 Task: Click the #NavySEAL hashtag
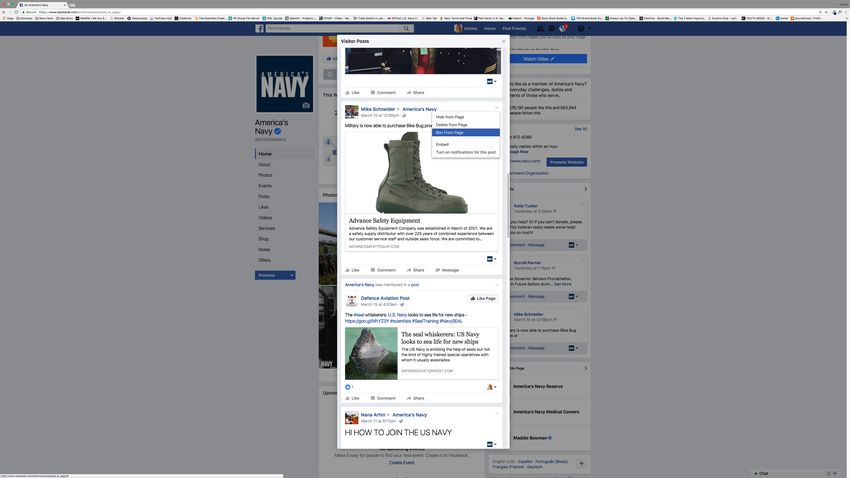(x=451, y=321)
